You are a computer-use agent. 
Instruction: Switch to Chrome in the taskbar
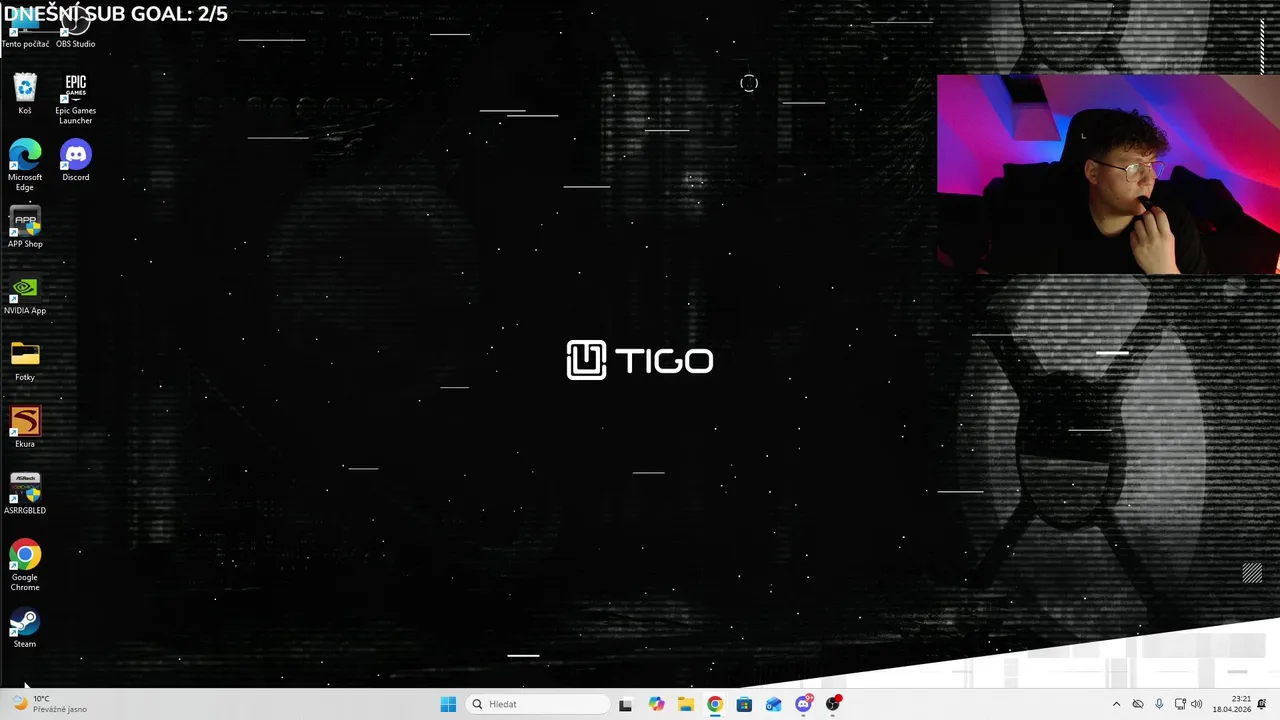[x=714, y=704]
